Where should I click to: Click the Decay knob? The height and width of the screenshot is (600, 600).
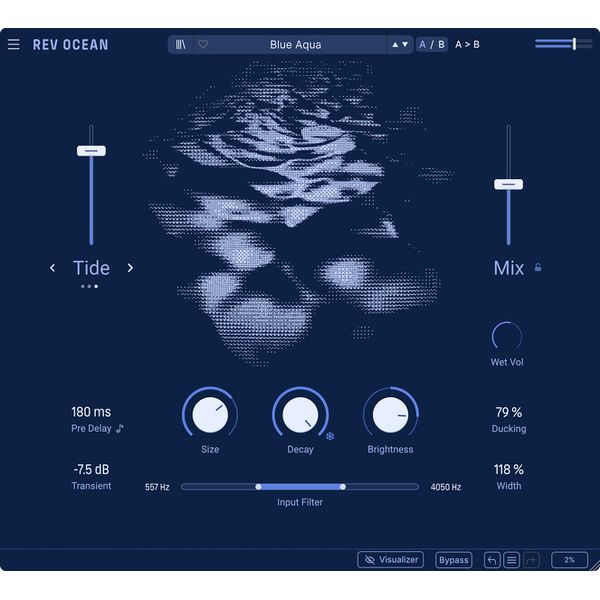300,415
